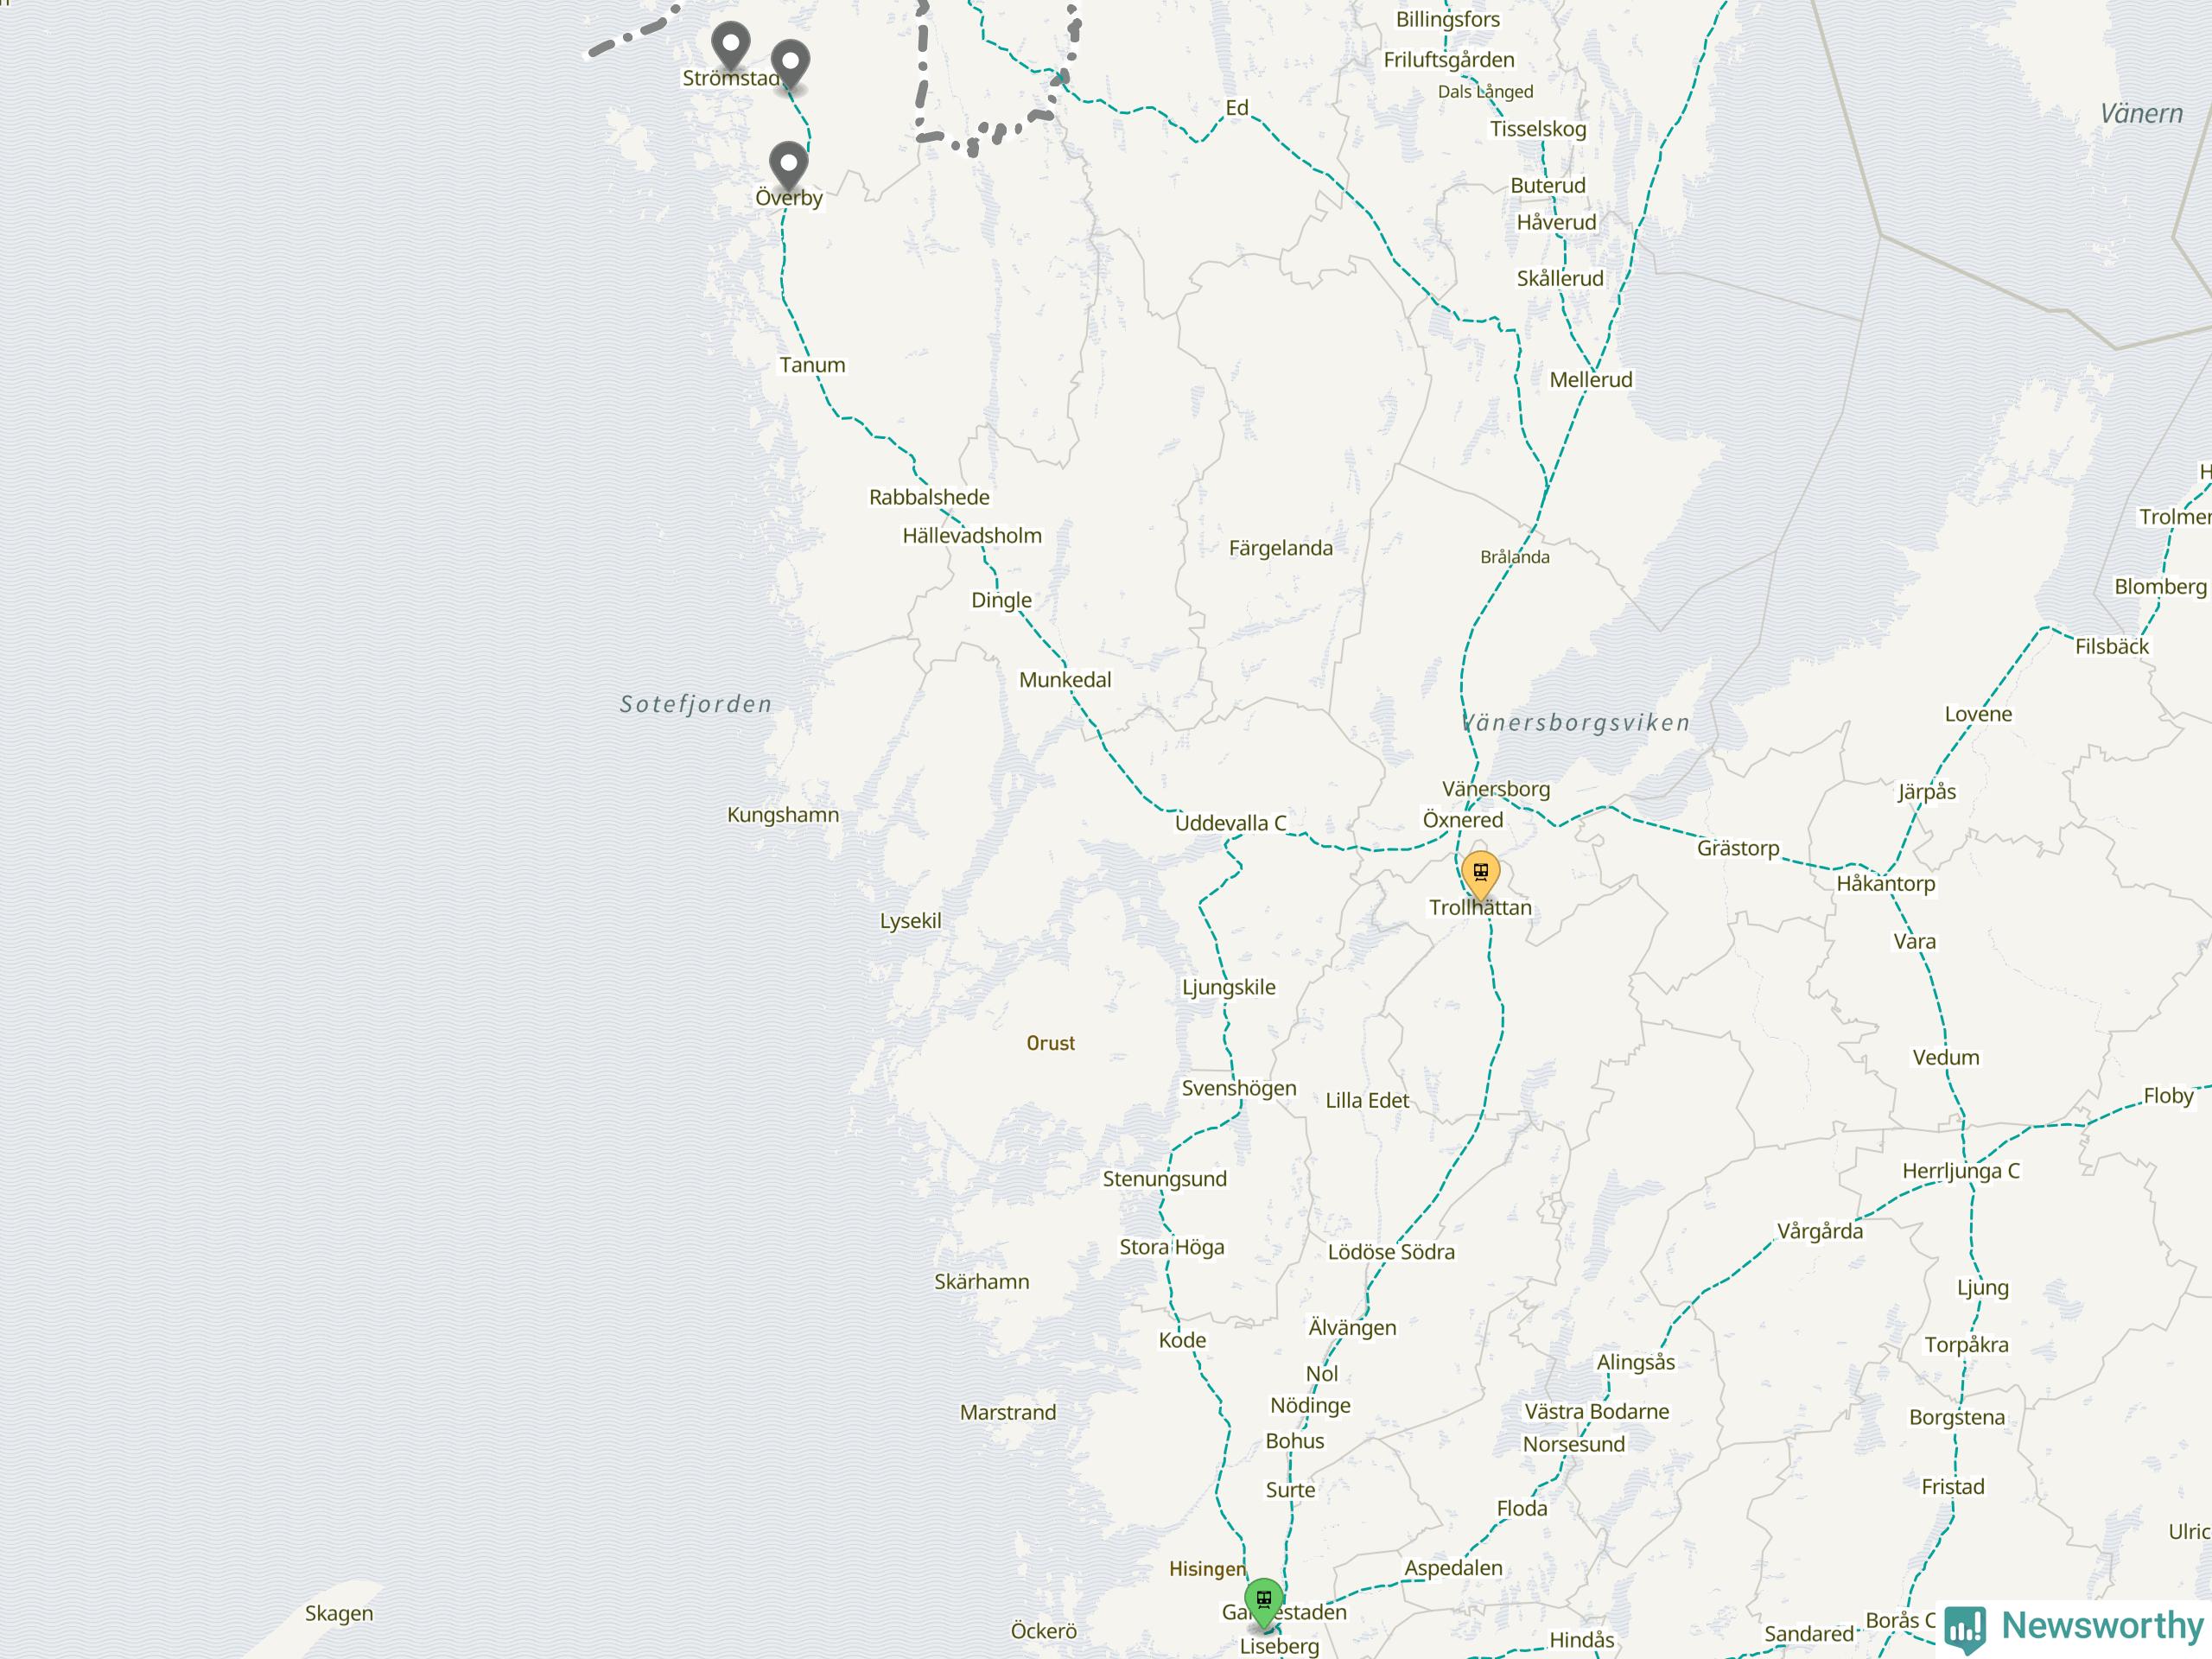Click the Uddevalla C station label
Image resolution: width=2212 pixels, height=1659 pixels.
coord(1230,823)
